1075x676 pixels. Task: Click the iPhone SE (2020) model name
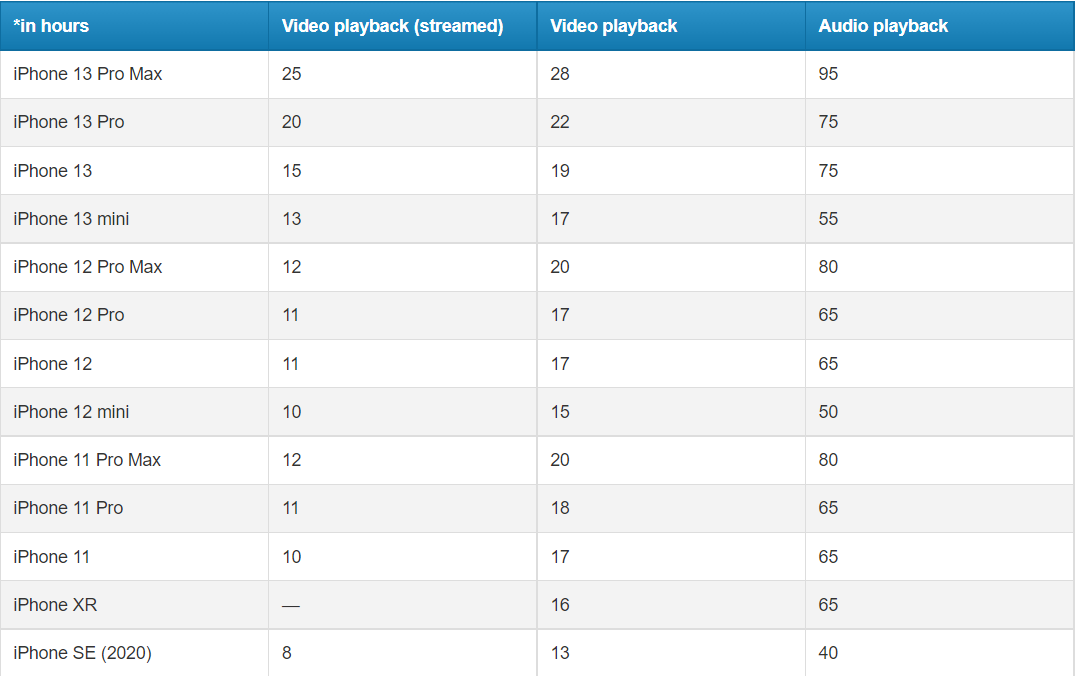pos(82,653)
